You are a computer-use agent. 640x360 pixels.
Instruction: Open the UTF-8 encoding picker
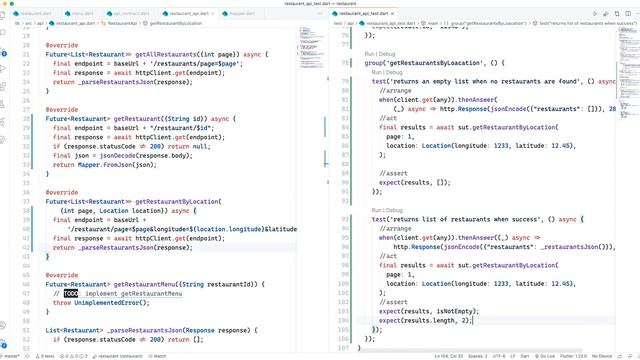(499, 356)
